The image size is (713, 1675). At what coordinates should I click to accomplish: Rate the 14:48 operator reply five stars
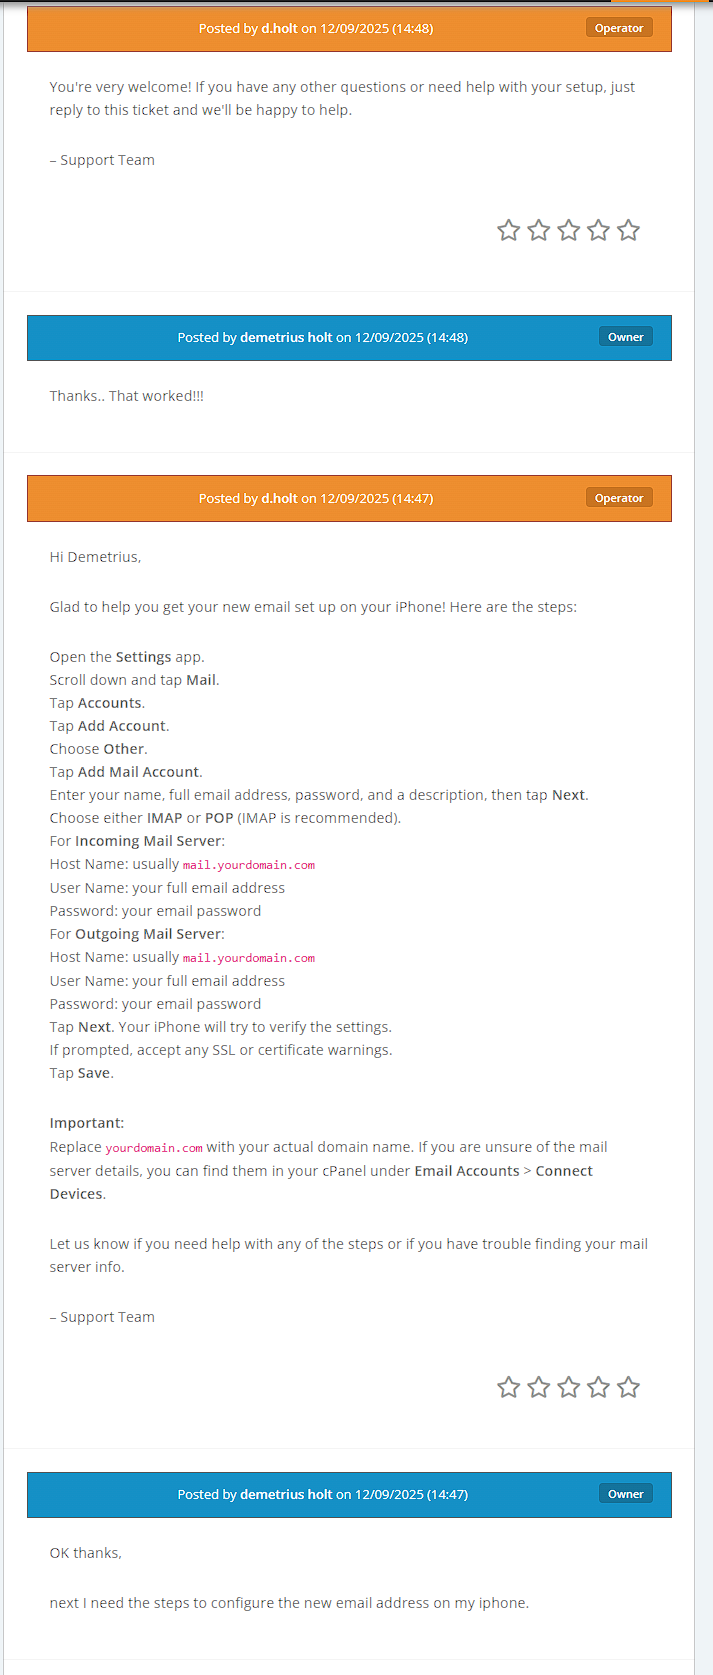pos(628,231)
